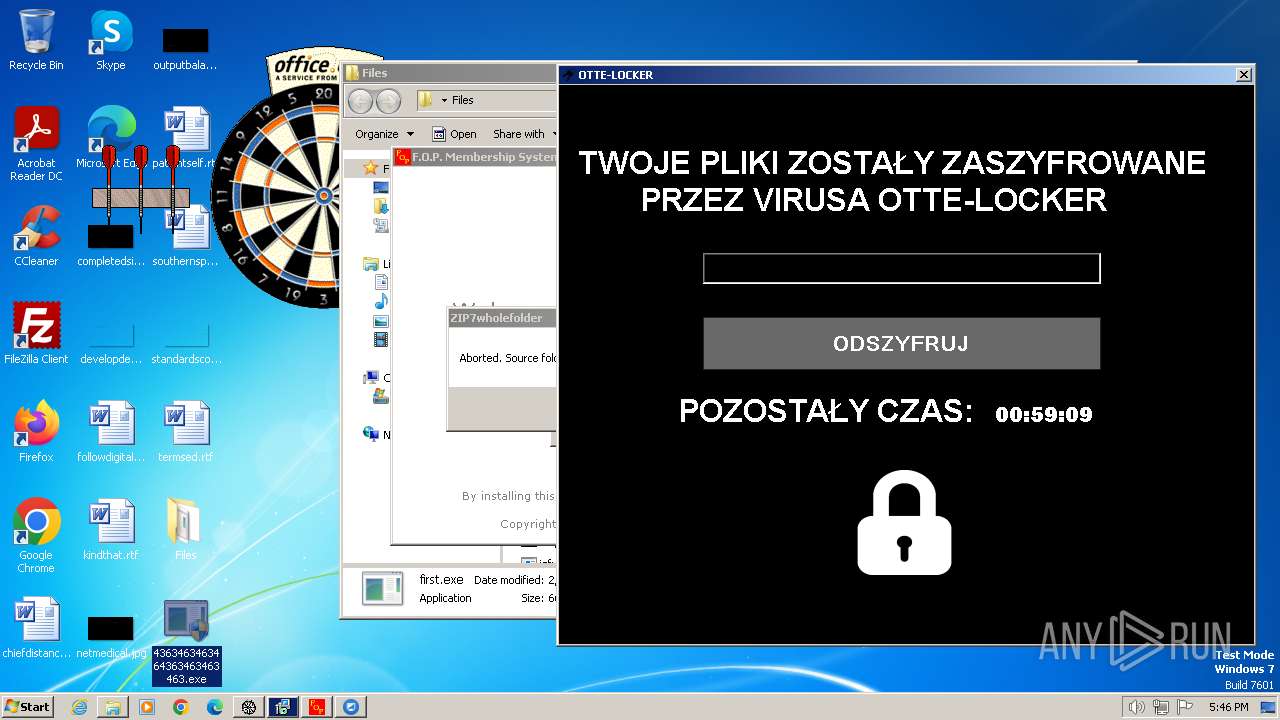Viewport: 1280px width, 720px height.
Task: Open Windows Media Player from the taskbar
Action: point(147,707)
